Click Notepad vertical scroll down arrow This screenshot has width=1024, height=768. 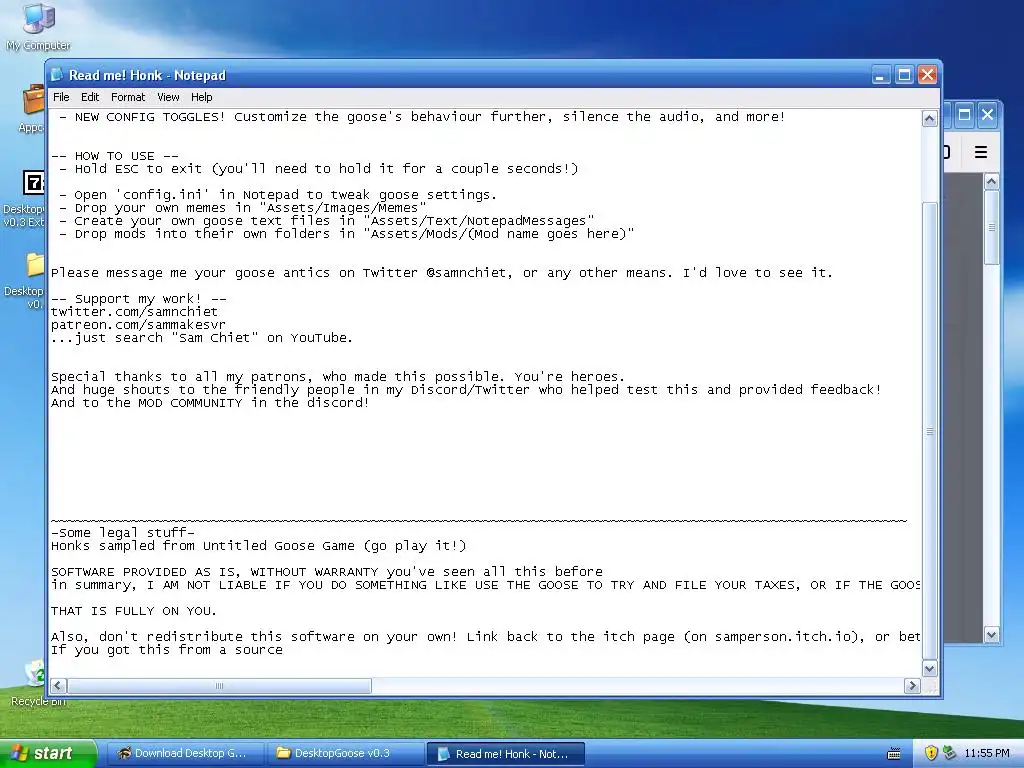[x=929, y=668]
